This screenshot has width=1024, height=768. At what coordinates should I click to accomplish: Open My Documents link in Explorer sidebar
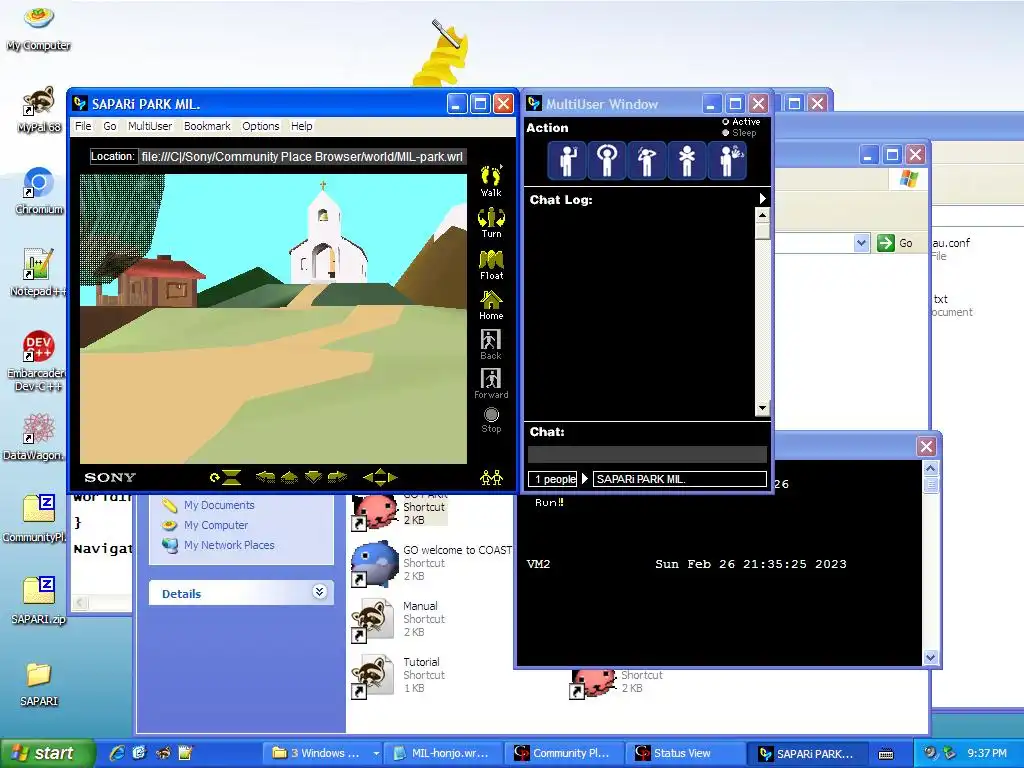pyautogui.click(x=219, y=505)
